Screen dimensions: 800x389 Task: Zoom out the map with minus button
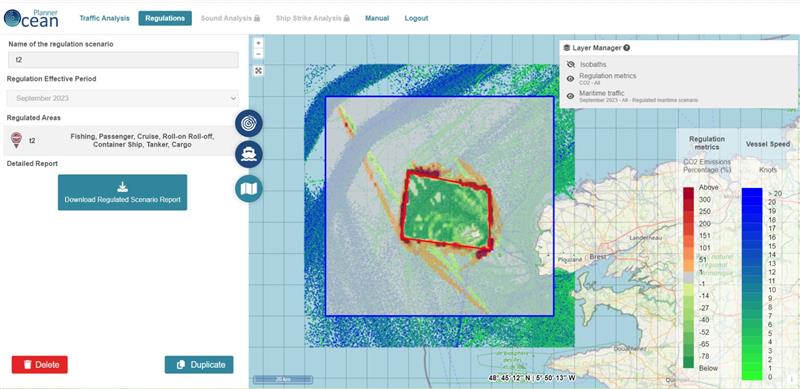tap(259, 54)
